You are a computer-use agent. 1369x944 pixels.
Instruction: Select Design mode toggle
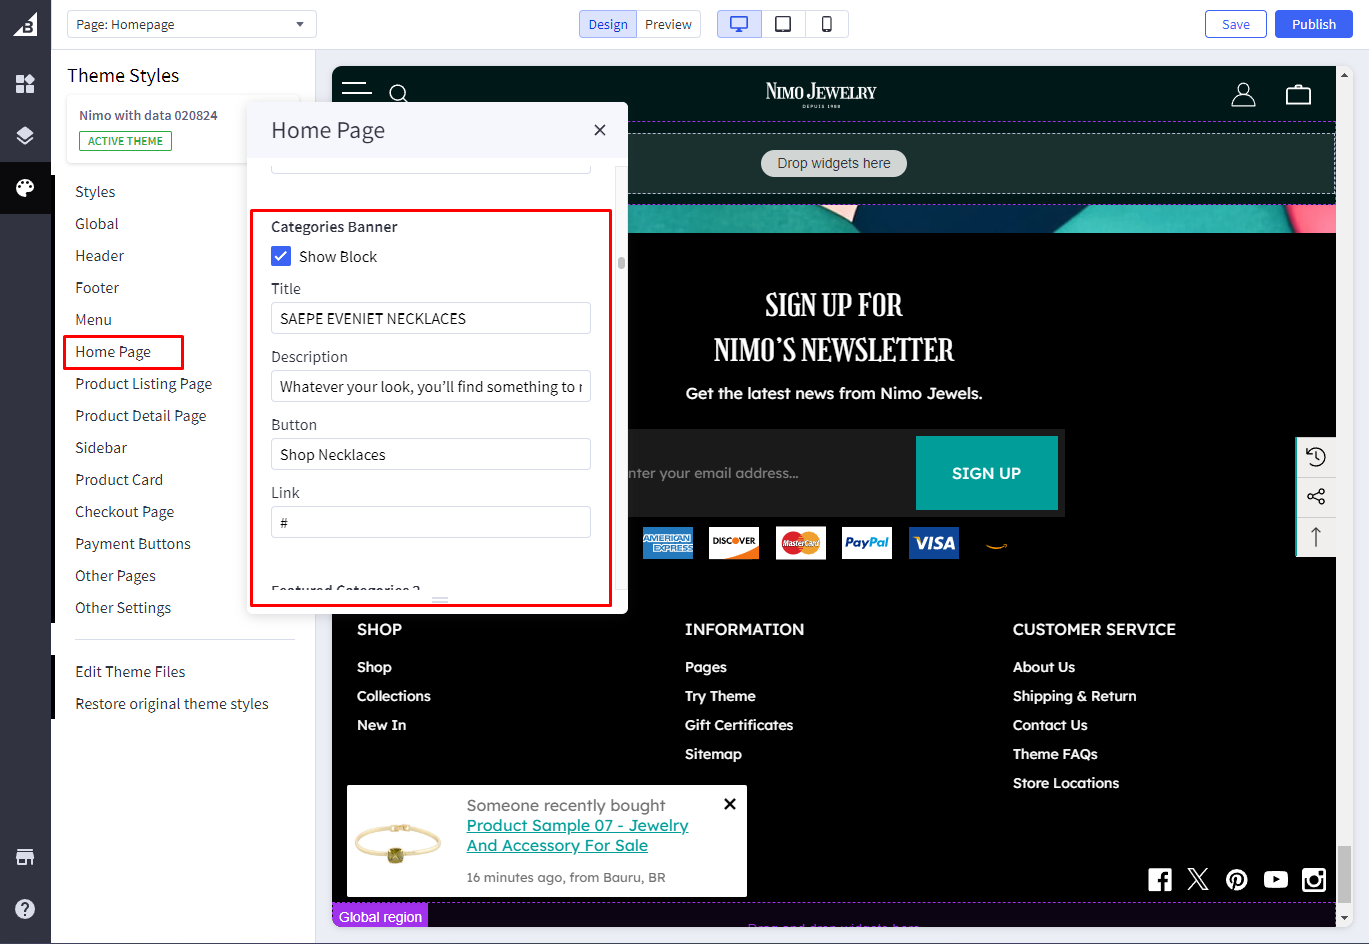click(607, 24)
